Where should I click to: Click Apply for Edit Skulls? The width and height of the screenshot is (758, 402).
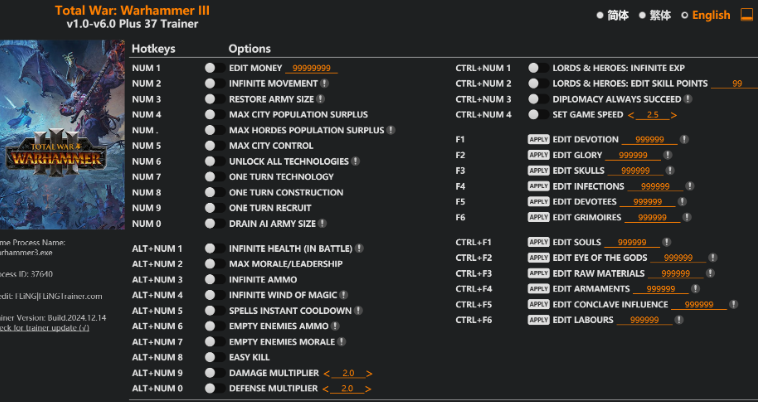tap(539, 171)
